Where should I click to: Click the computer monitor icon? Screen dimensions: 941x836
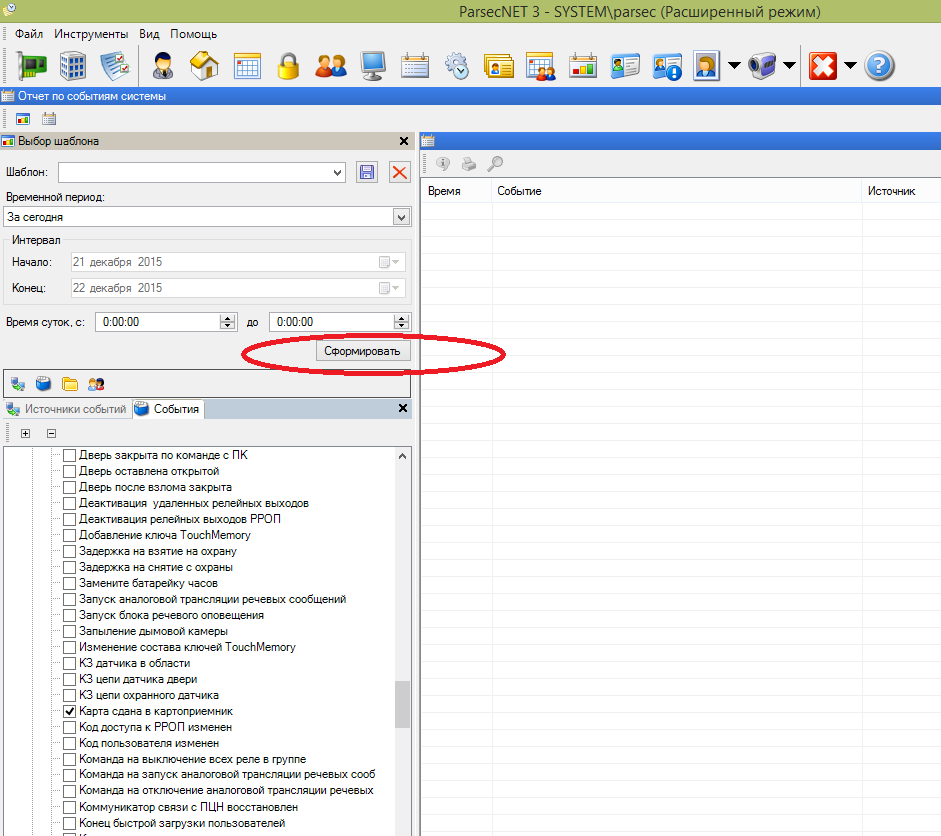373,65
